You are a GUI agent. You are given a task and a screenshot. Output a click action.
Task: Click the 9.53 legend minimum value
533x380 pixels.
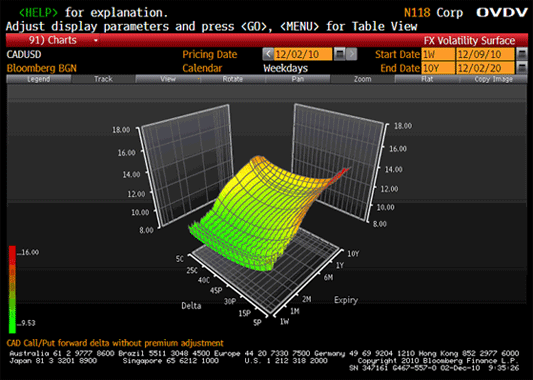click(28, 323)
